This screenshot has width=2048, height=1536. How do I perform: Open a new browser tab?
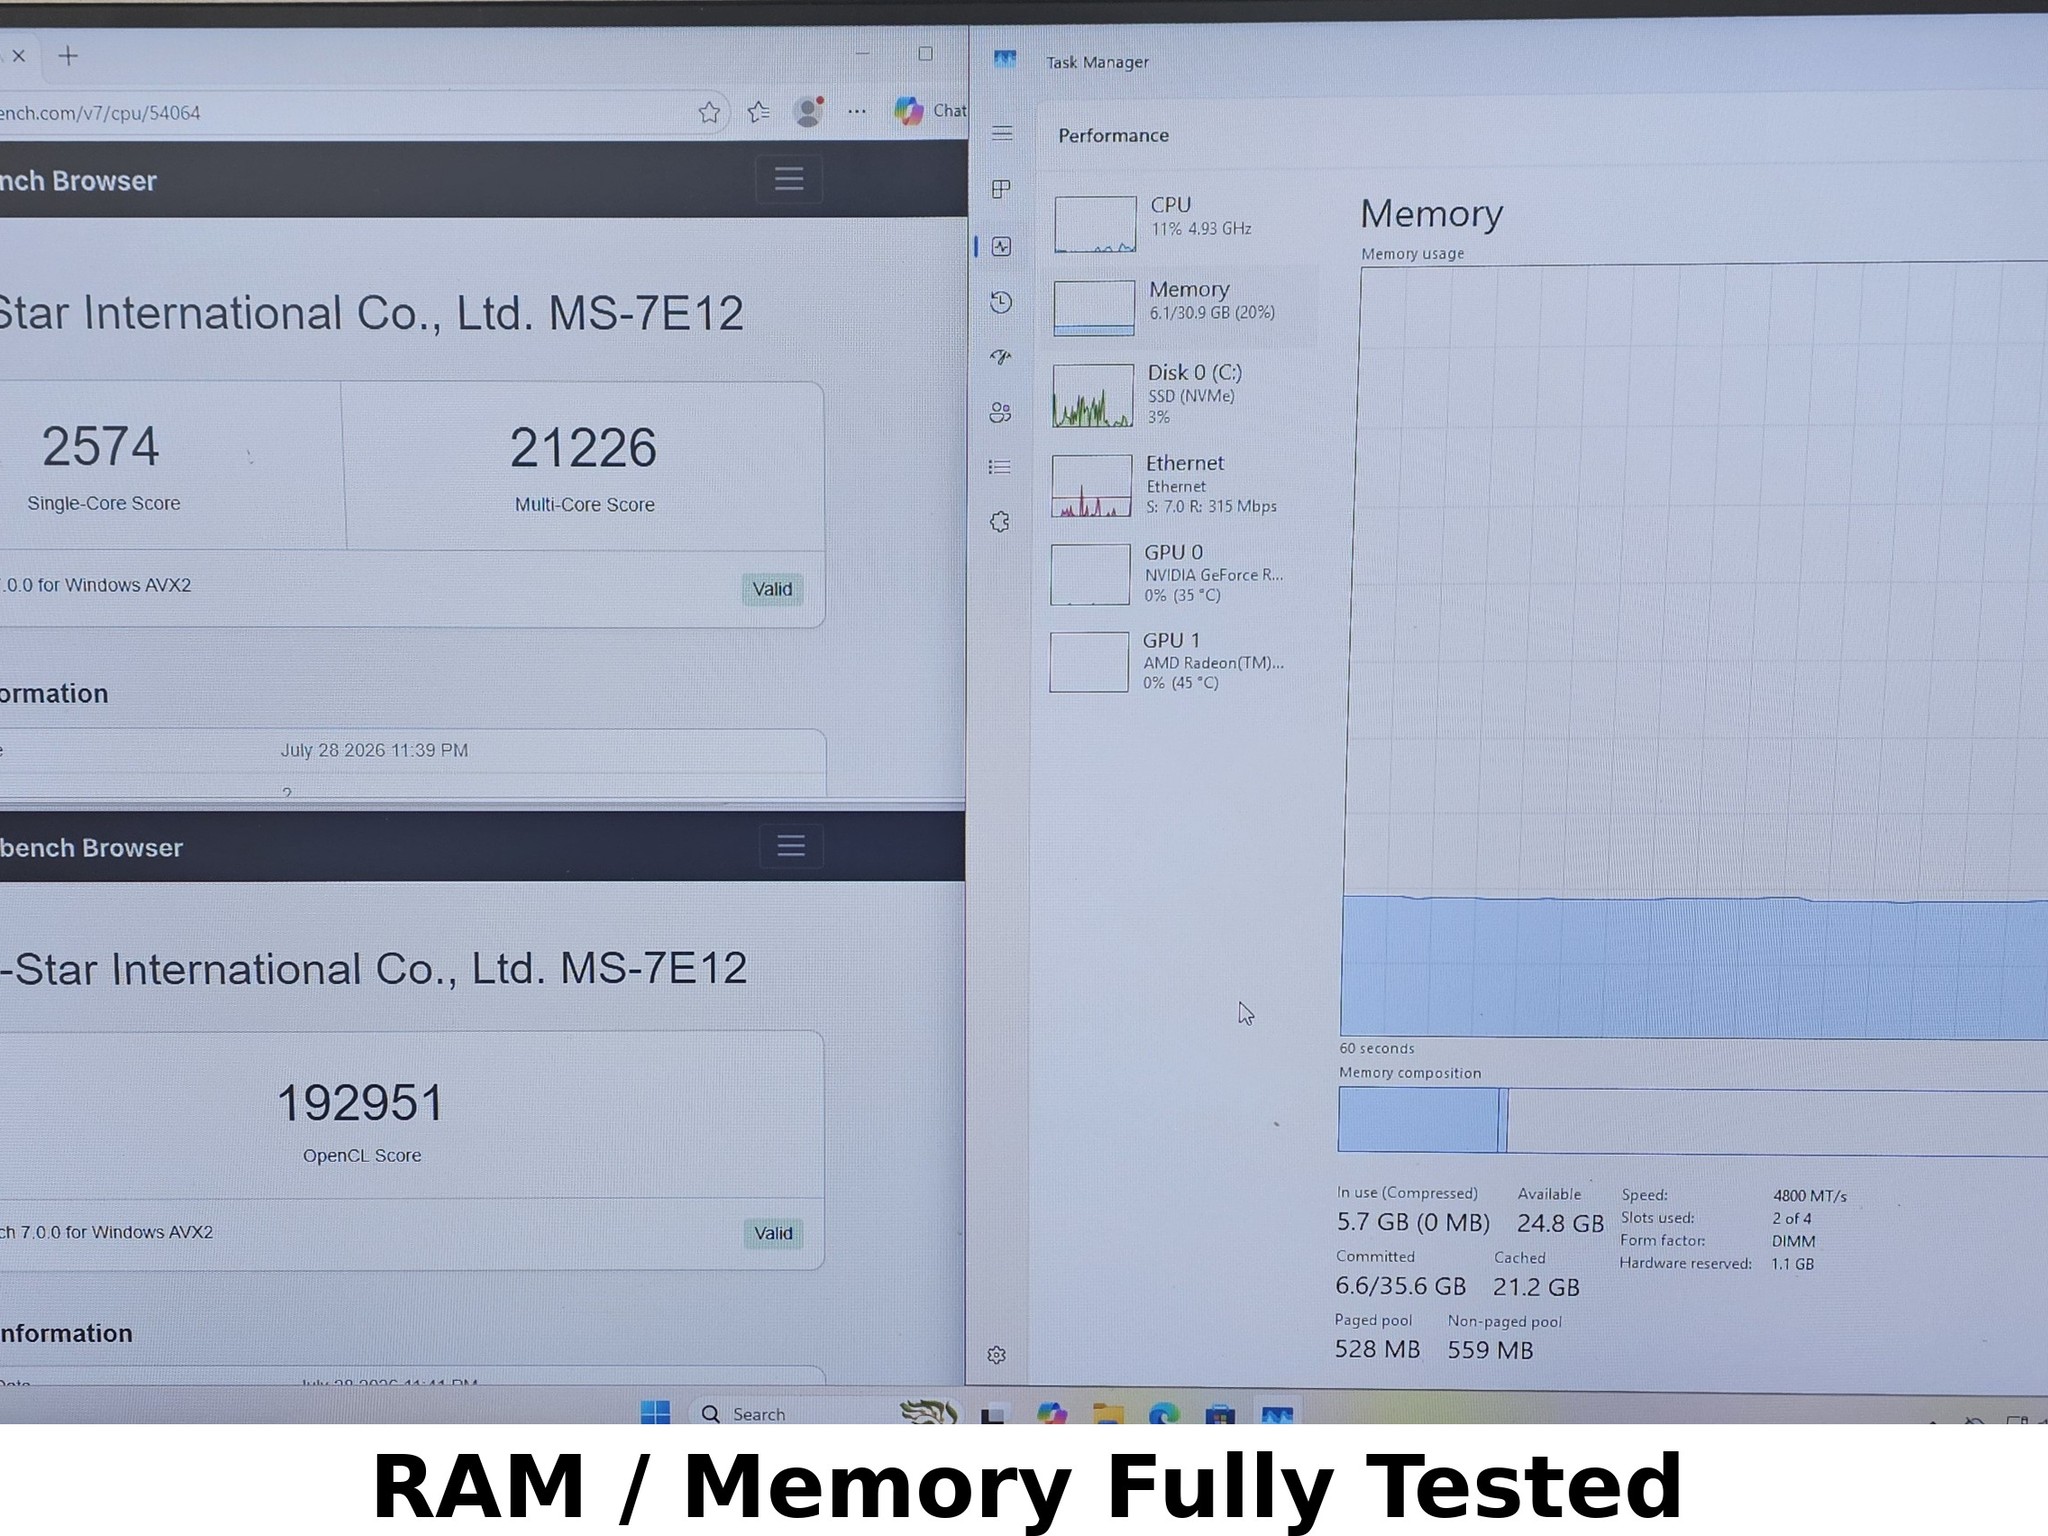(x=68, y=56)
